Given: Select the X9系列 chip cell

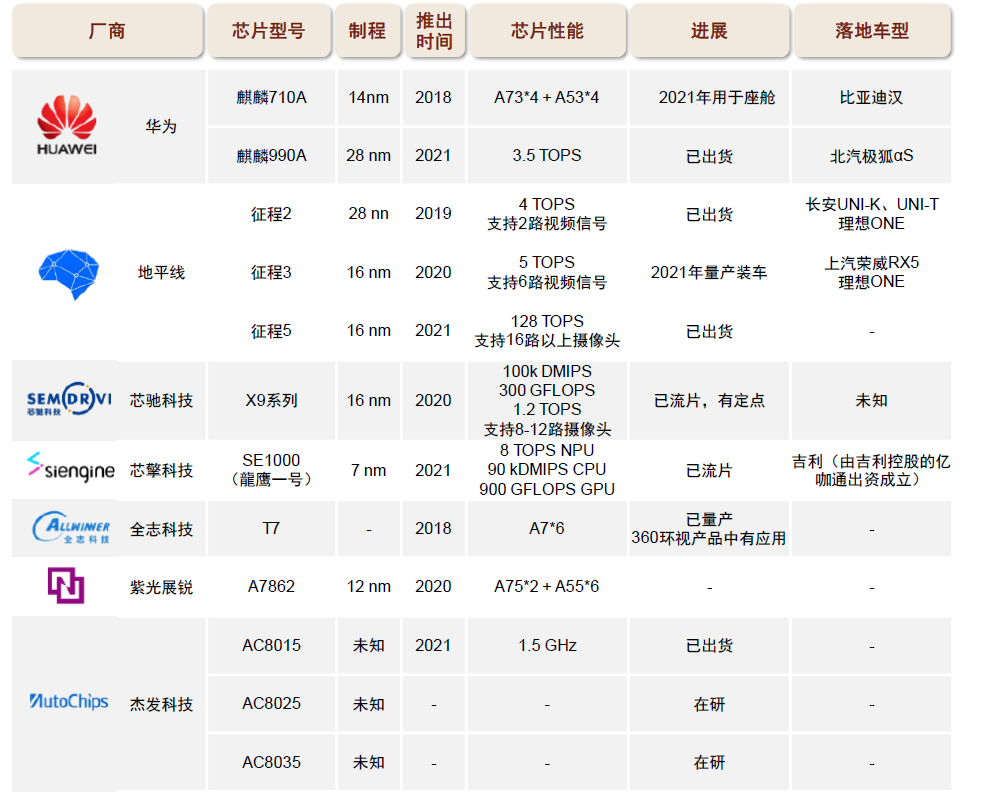Looking at the screenshot, I should pos(271,400).
